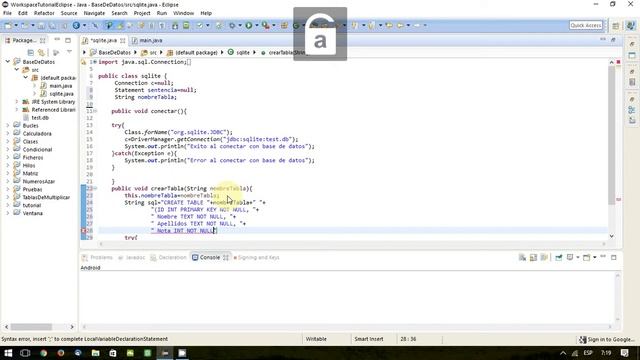This screenshot has width=640, height=360.
Task: Click Collapse All in Package Explorer
Action: pyautogui.click(x=31, y=52)
